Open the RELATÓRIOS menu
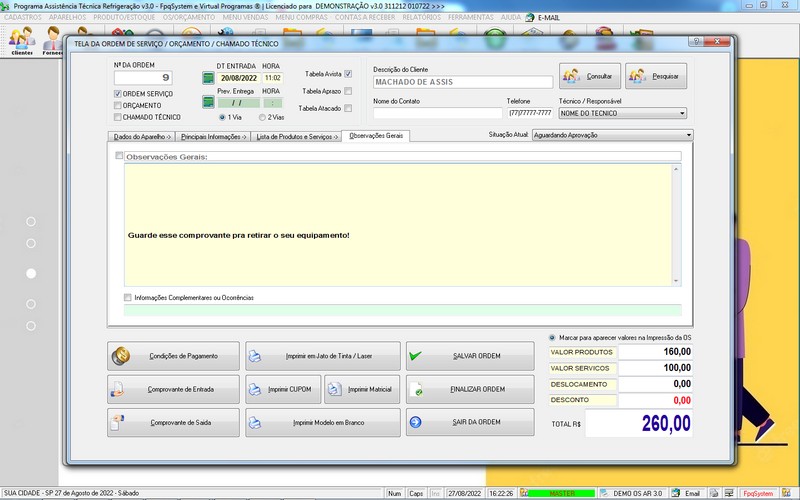This screenshot has width=800, height=500. pyautogui.click(x=421, y=17)
